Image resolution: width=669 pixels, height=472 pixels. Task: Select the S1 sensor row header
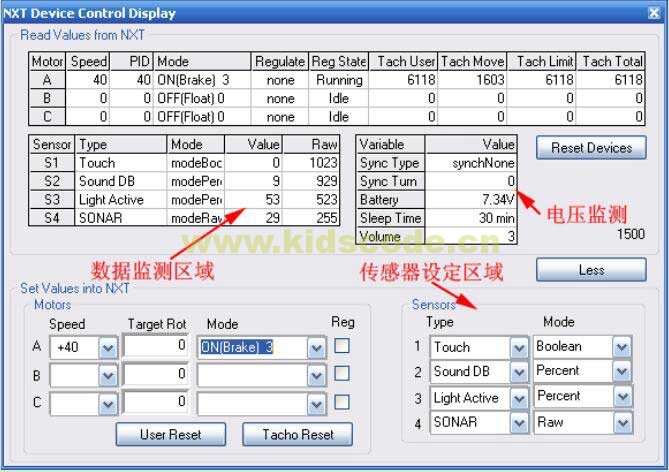[52, 163]
